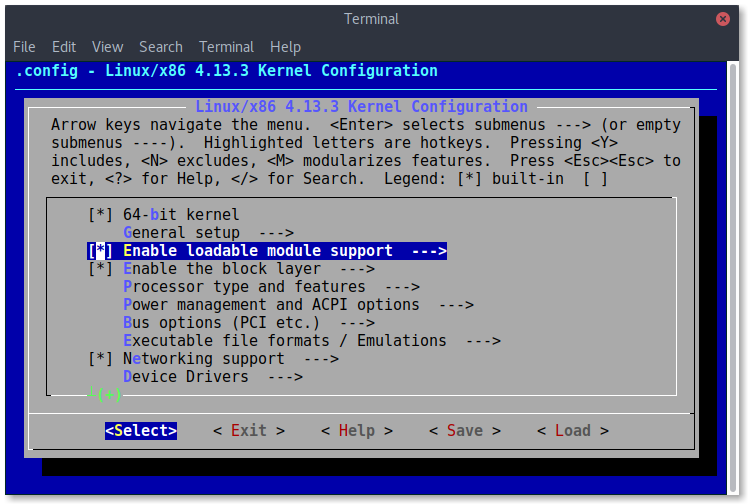Toggle Enable the block layer checkbox
The image size is (748, 504).
100,269
